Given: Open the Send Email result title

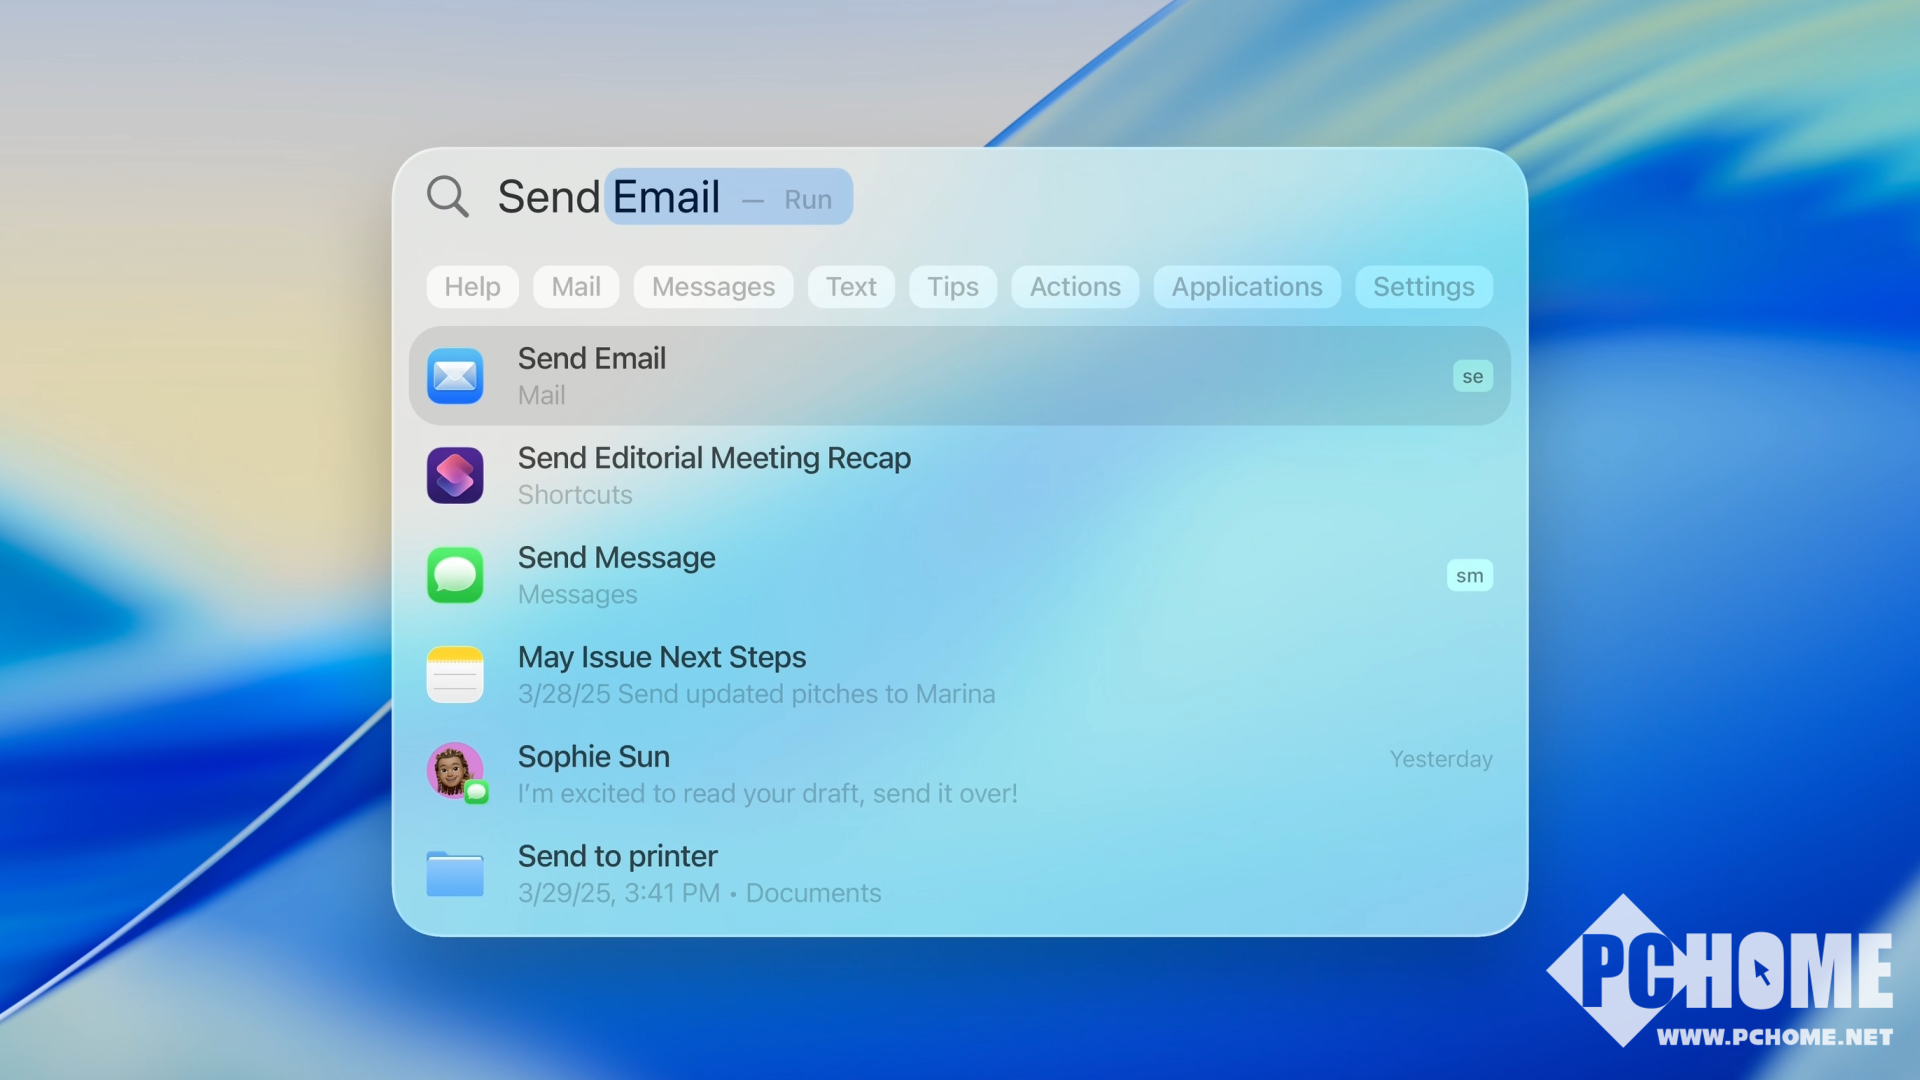Looking at the screenshot, I should coord(592,358).
